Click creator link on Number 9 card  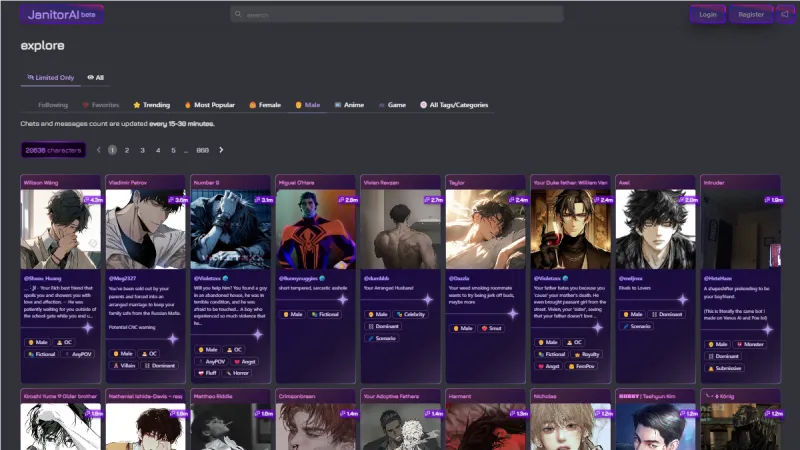(x=208, y=279)
